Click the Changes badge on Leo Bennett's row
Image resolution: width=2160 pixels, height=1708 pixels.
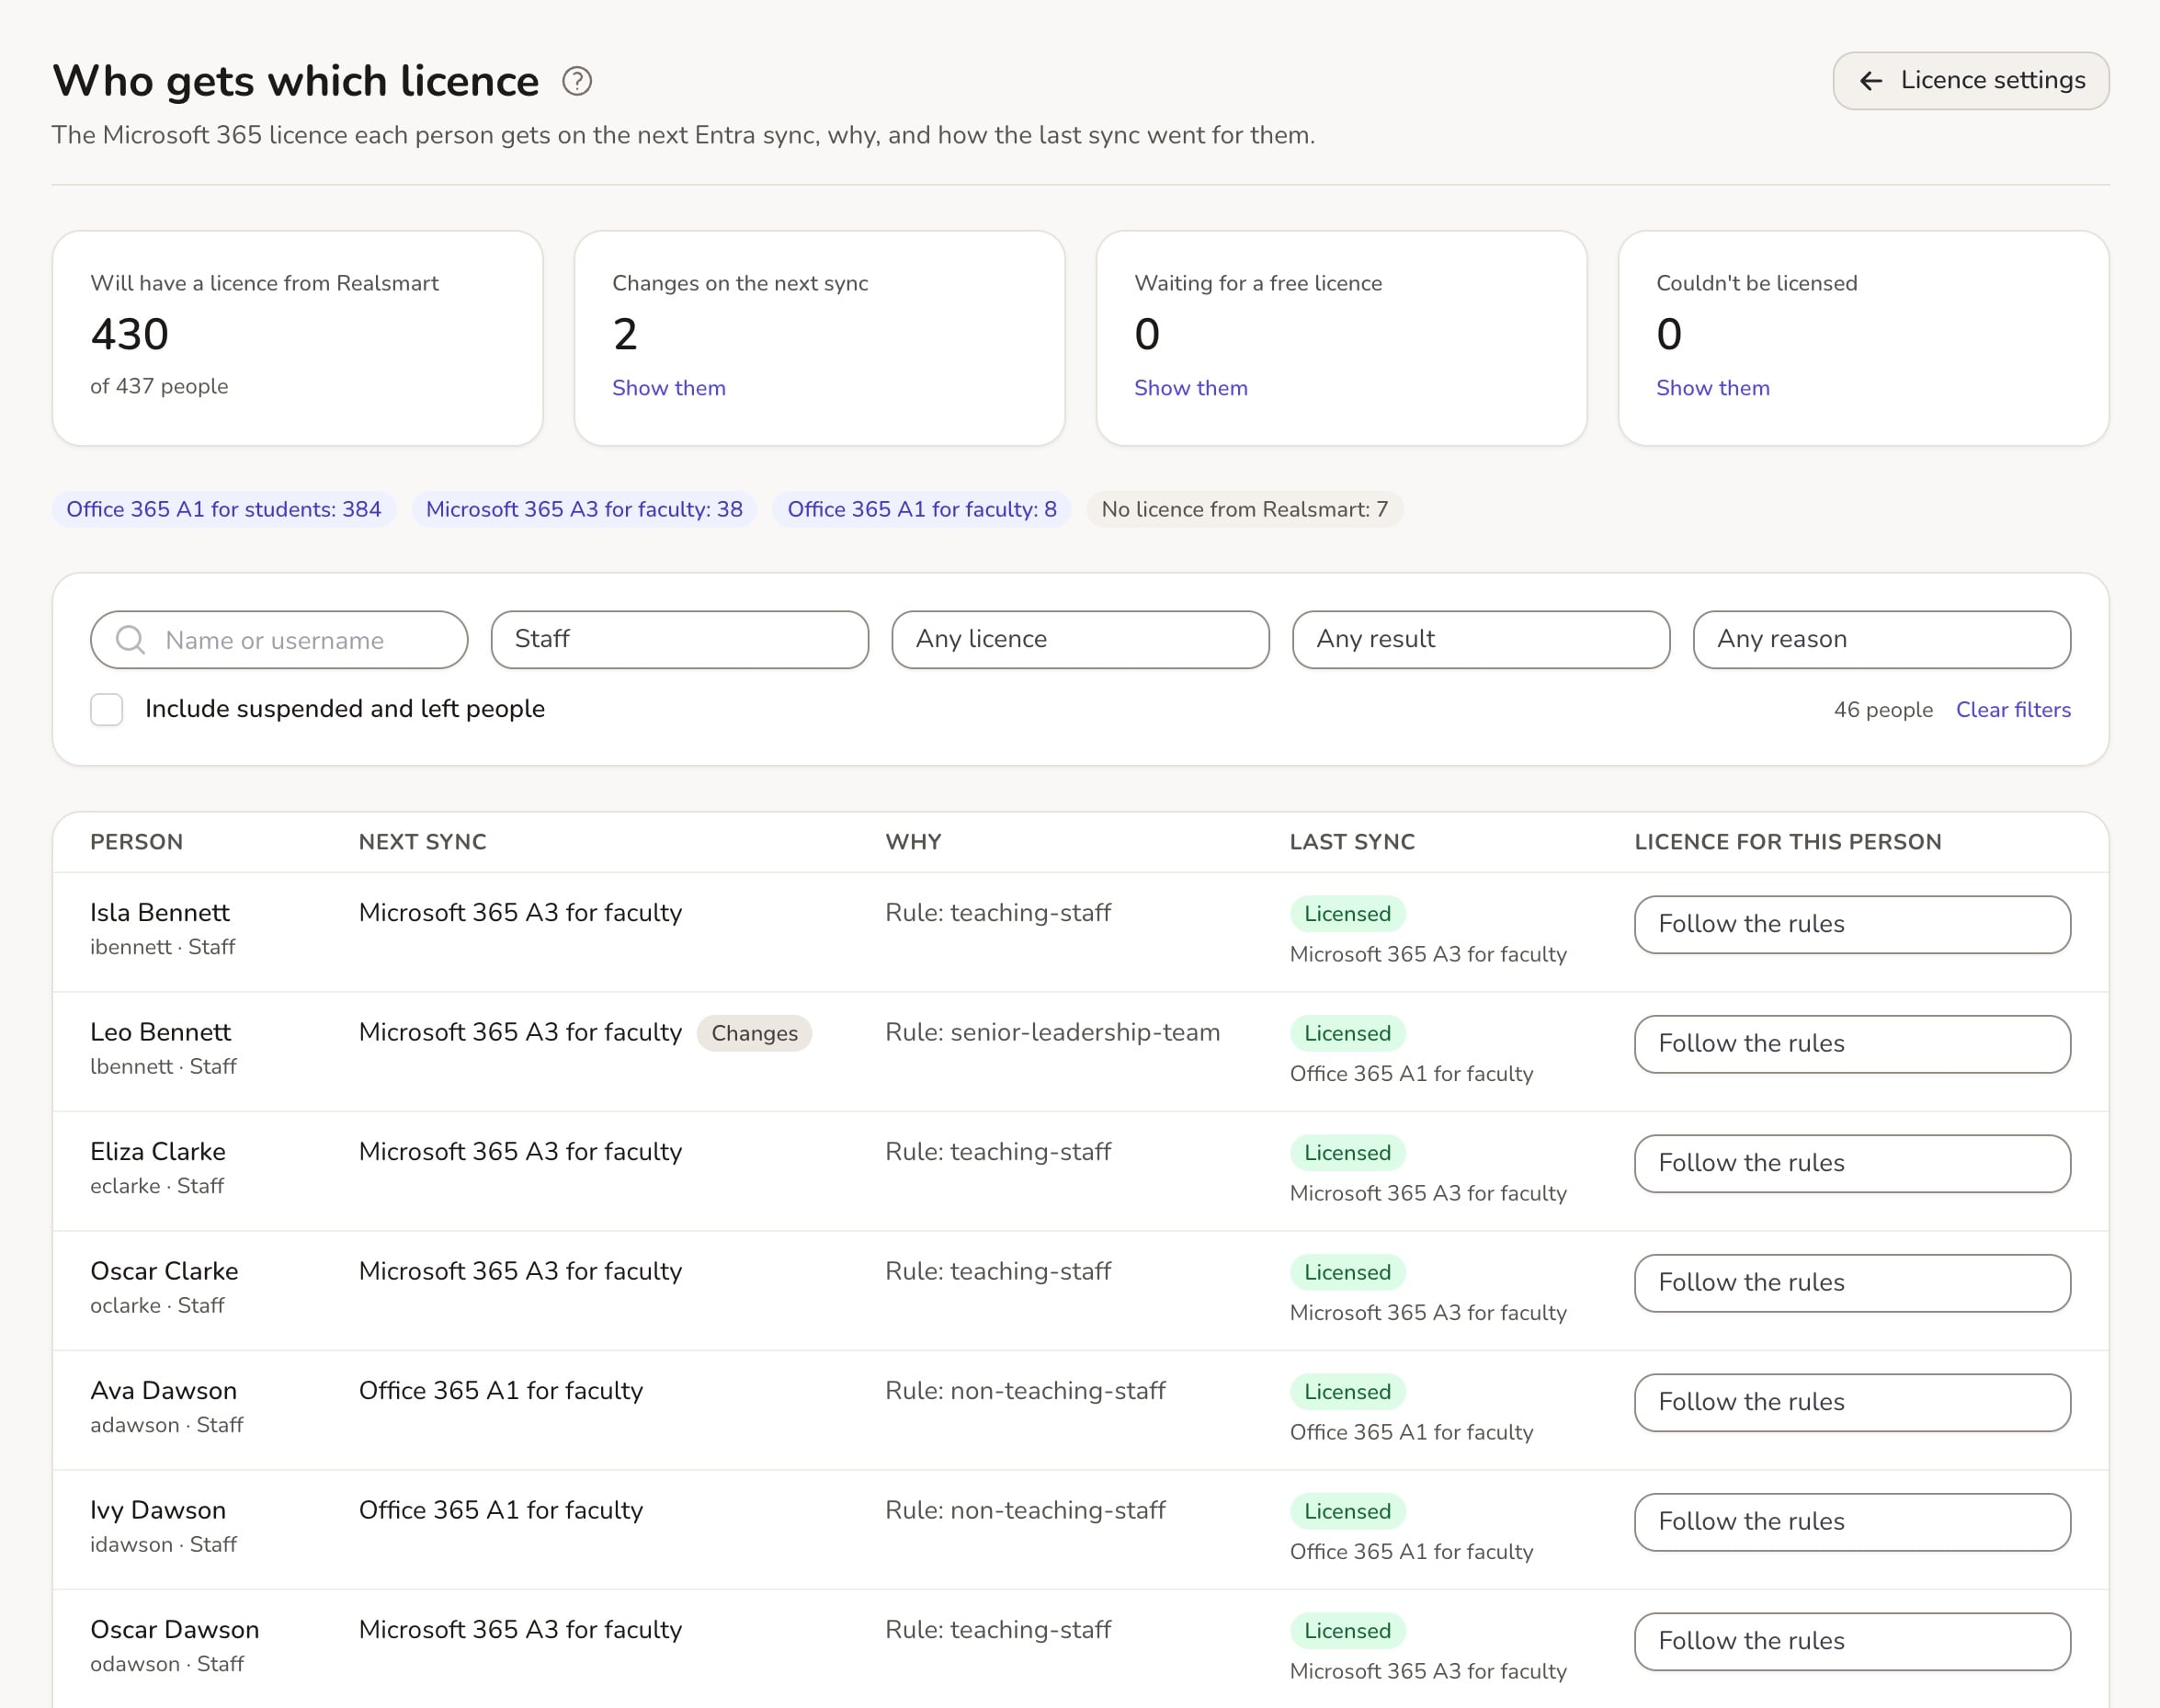coord(754,1033)
